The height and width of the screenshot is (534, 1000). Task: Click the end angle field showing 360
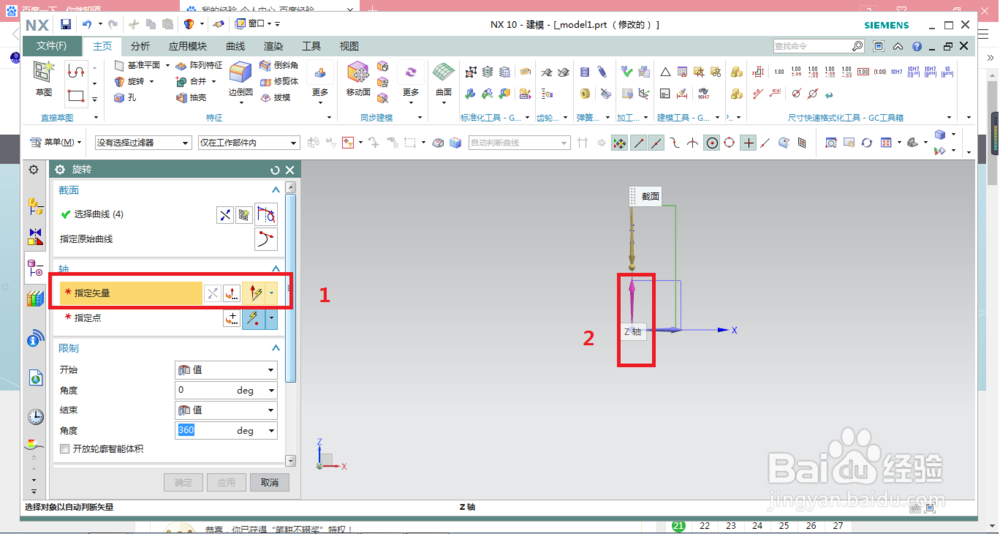[x=226, y=430]
